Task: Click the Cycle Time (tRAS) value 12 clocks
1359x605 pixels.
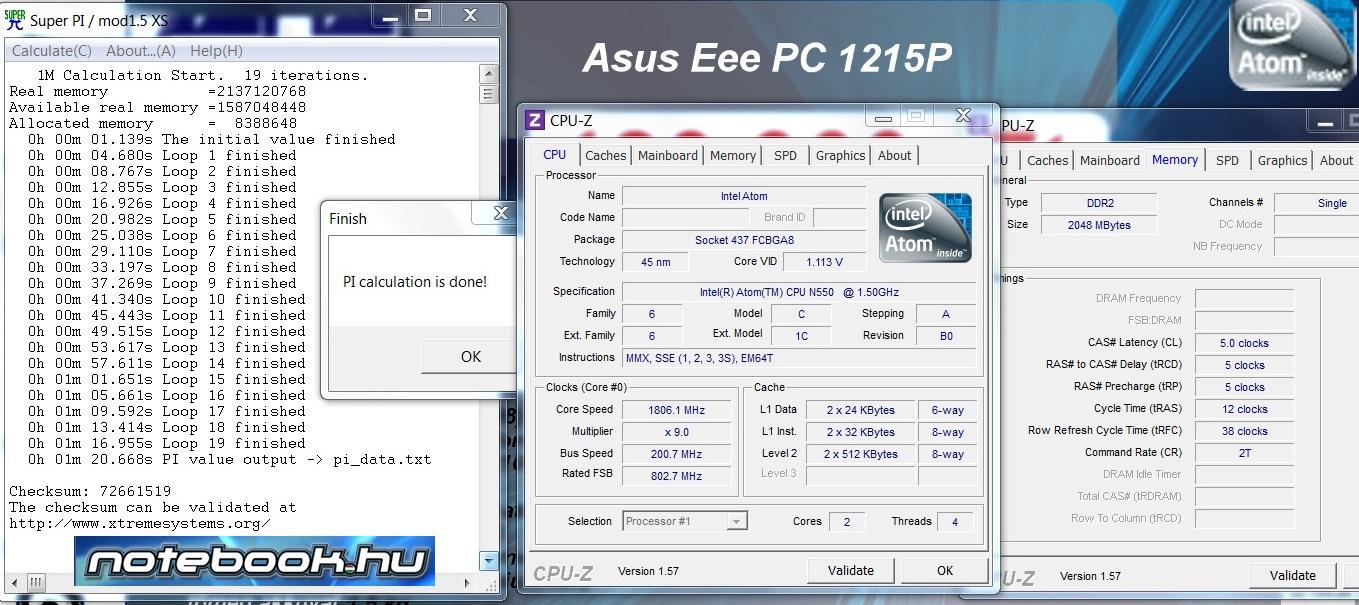Action: [1244, 409]
